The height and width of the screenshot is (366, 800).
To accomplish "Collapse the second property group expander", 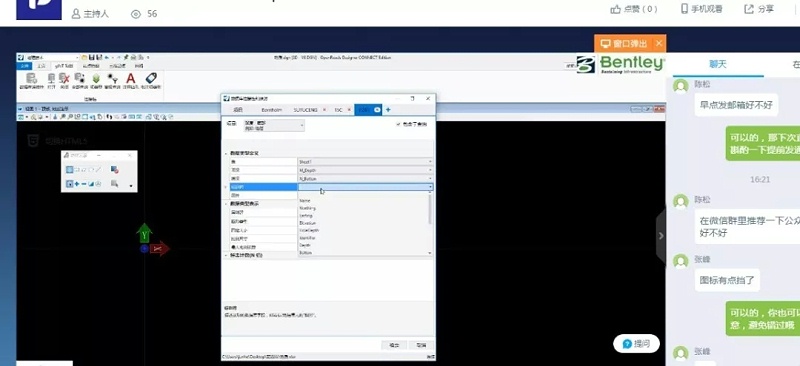I will tap(226, 204).
